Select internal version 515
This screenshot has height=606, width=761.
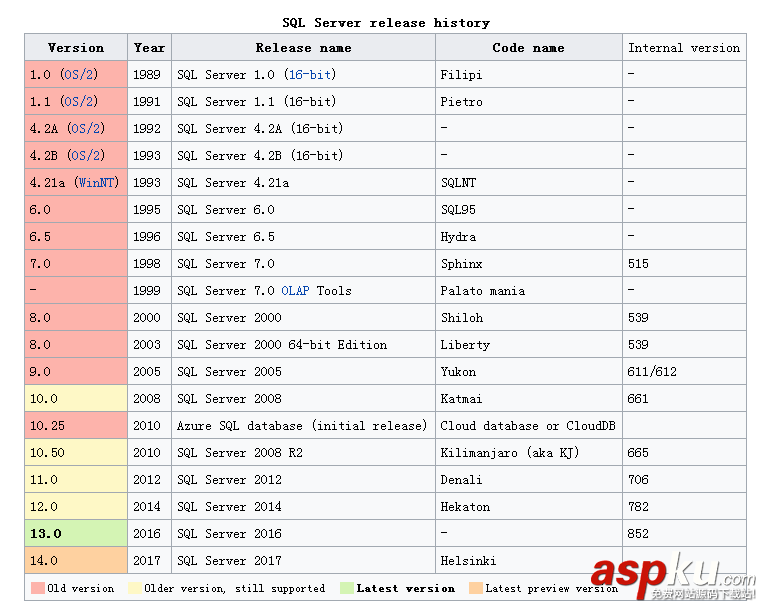click(x=638, y=264)
